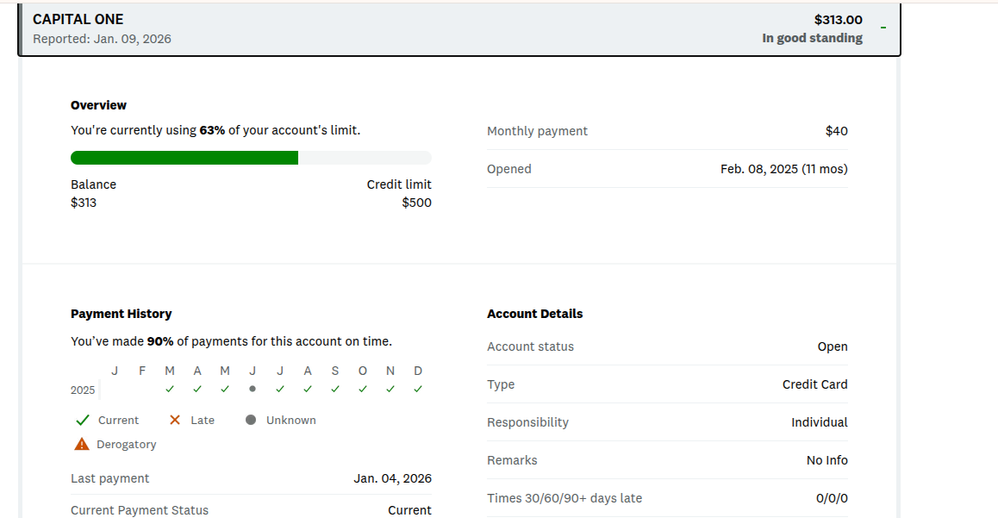Click the Monthly payment value $40

coord(836,131)
